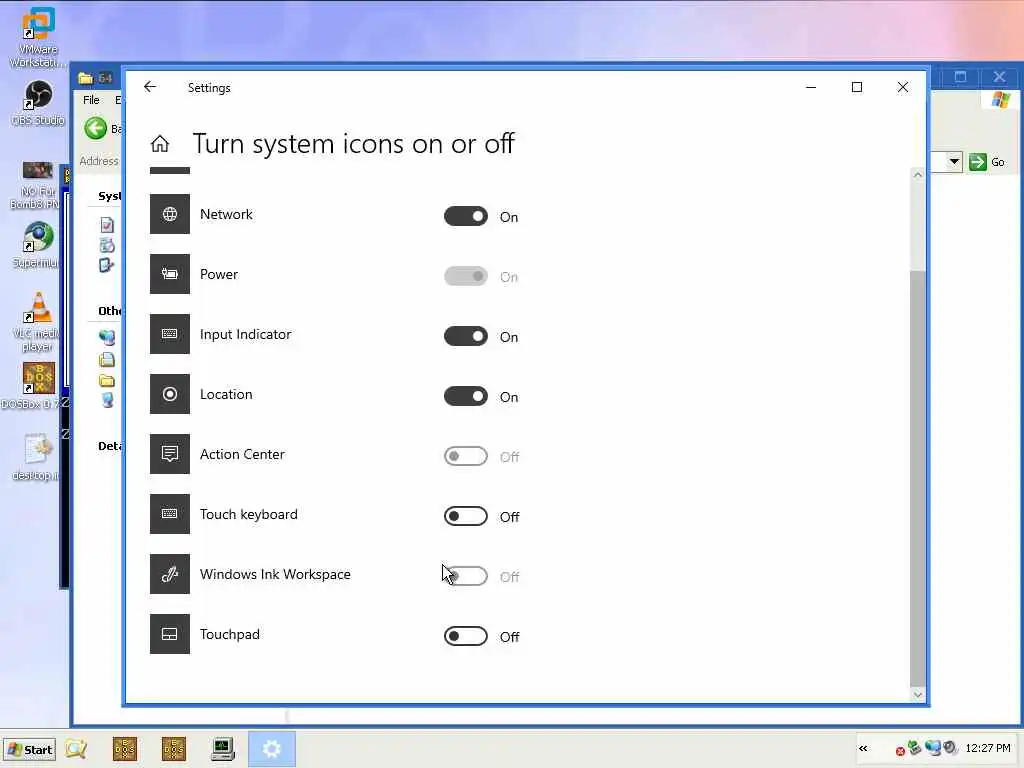Click the 'Action Center' label text
The image size is (1024, 768).
tap(242, 454)
